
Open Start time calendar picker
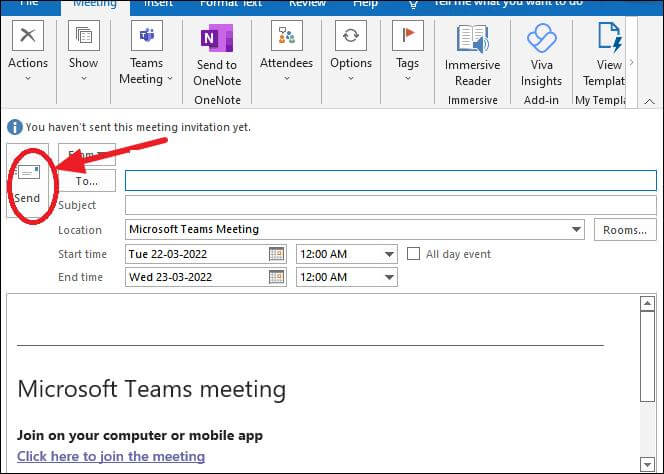point(277,254)
